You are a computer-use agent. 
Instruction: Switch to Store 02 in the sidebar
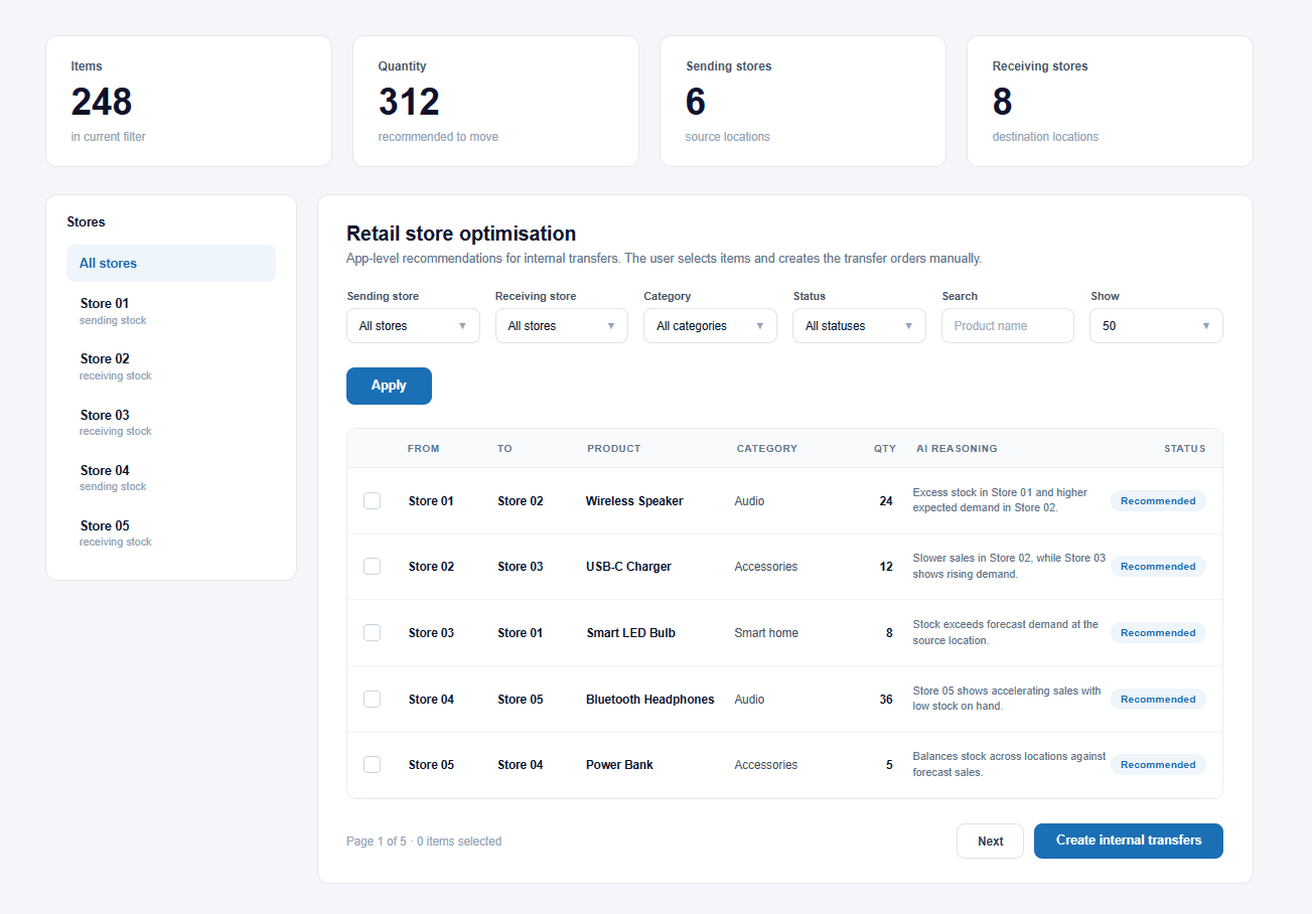[171, 366]
